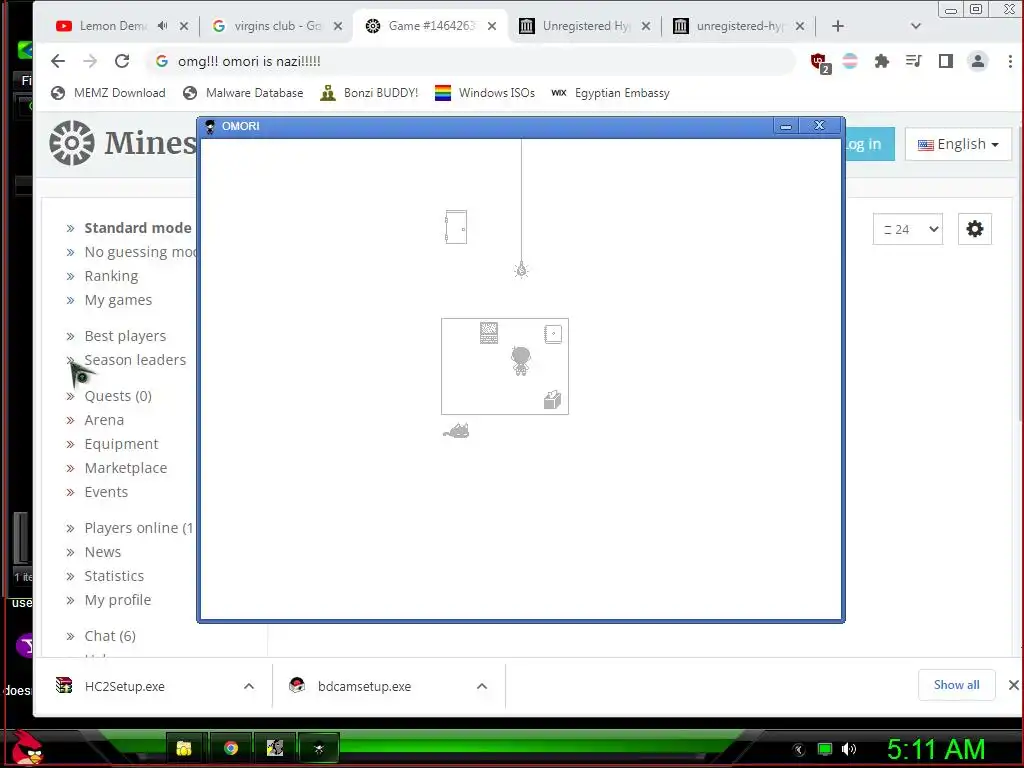Expand HC2Setup.exe download options
This screenshot has width=1024, height=768.
tap(249, 686)
